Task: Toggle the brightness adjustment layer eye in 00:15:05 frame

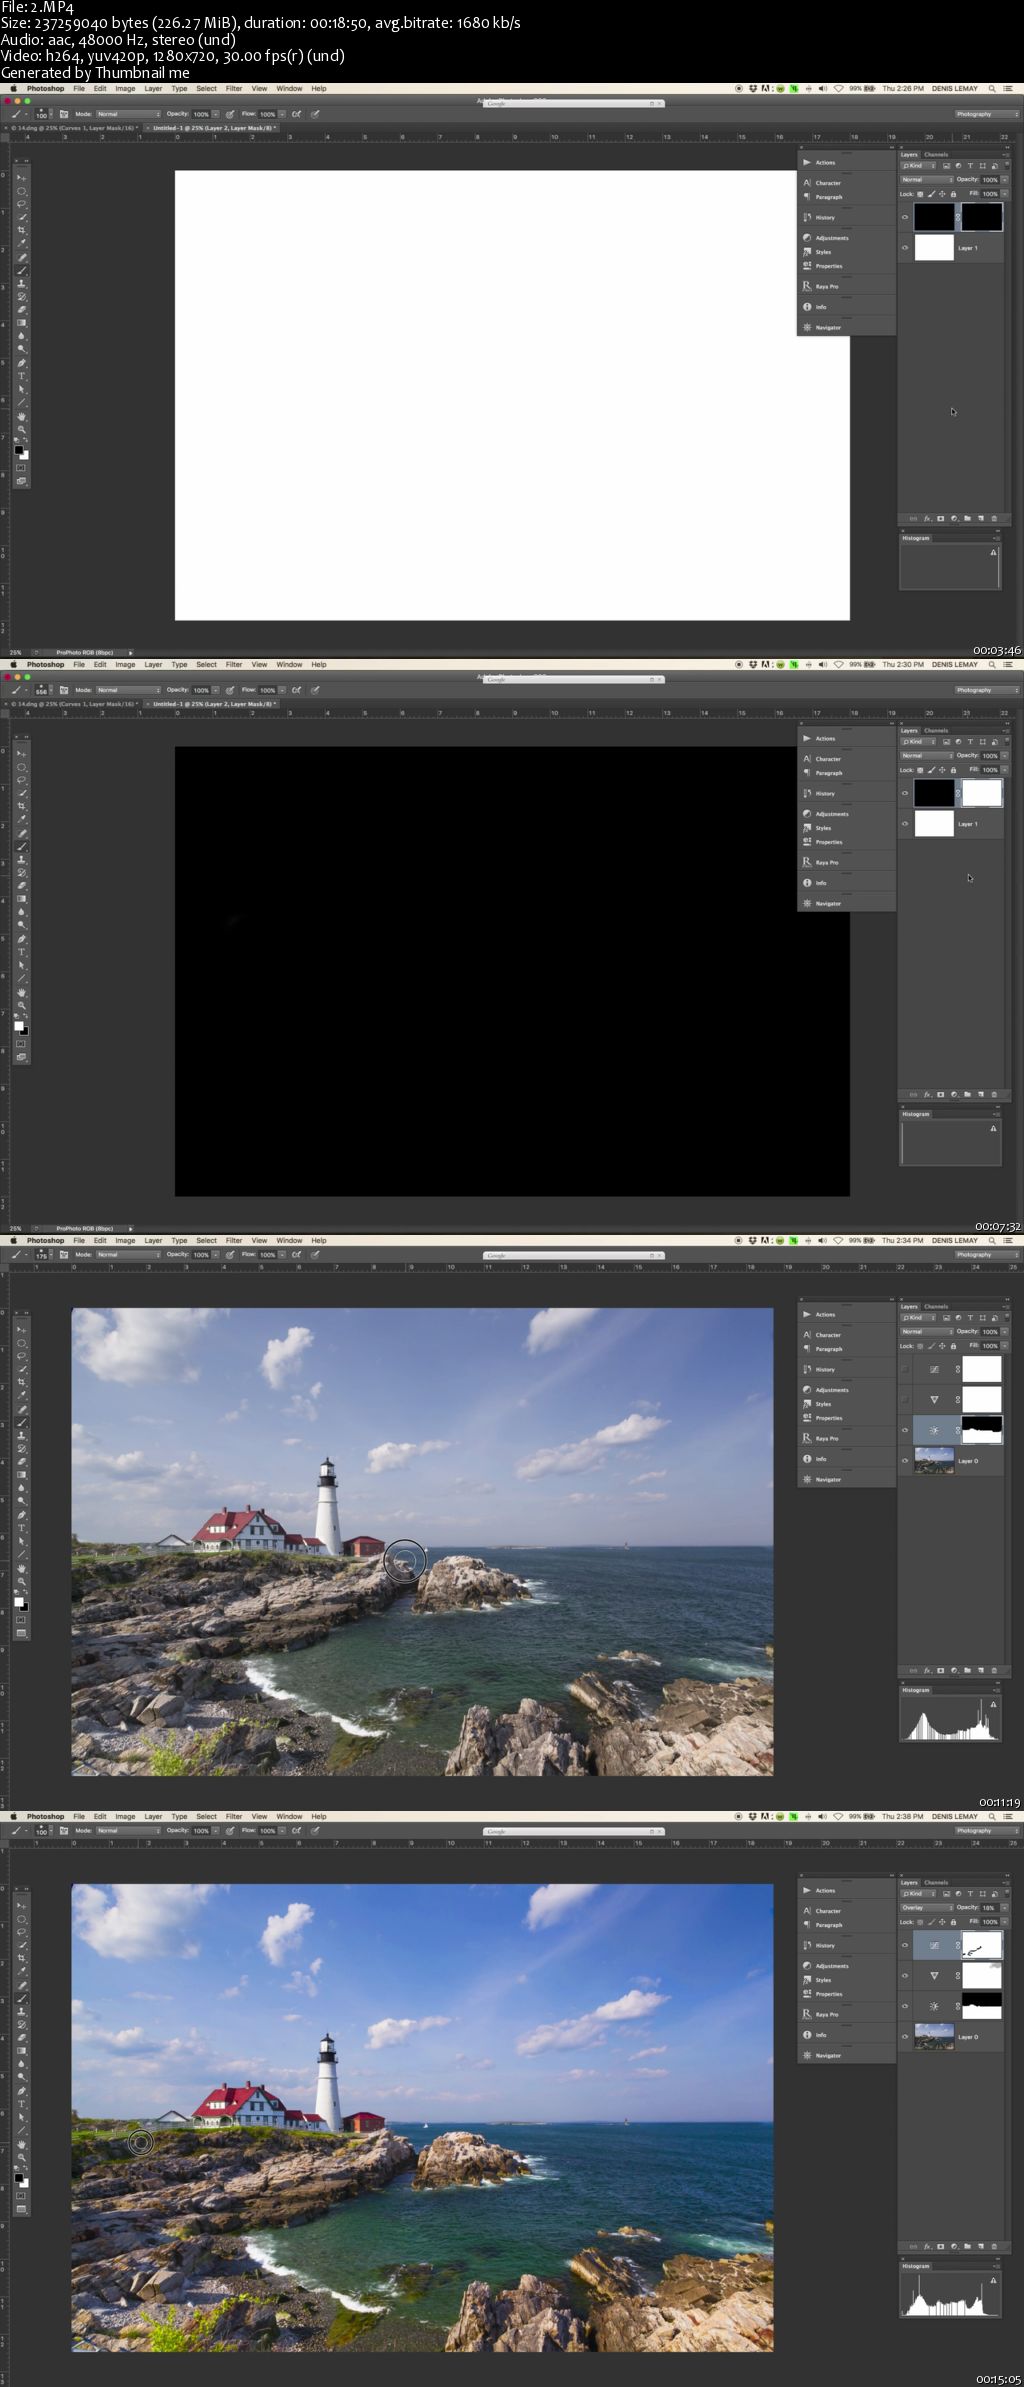Action: [905, 2006]
